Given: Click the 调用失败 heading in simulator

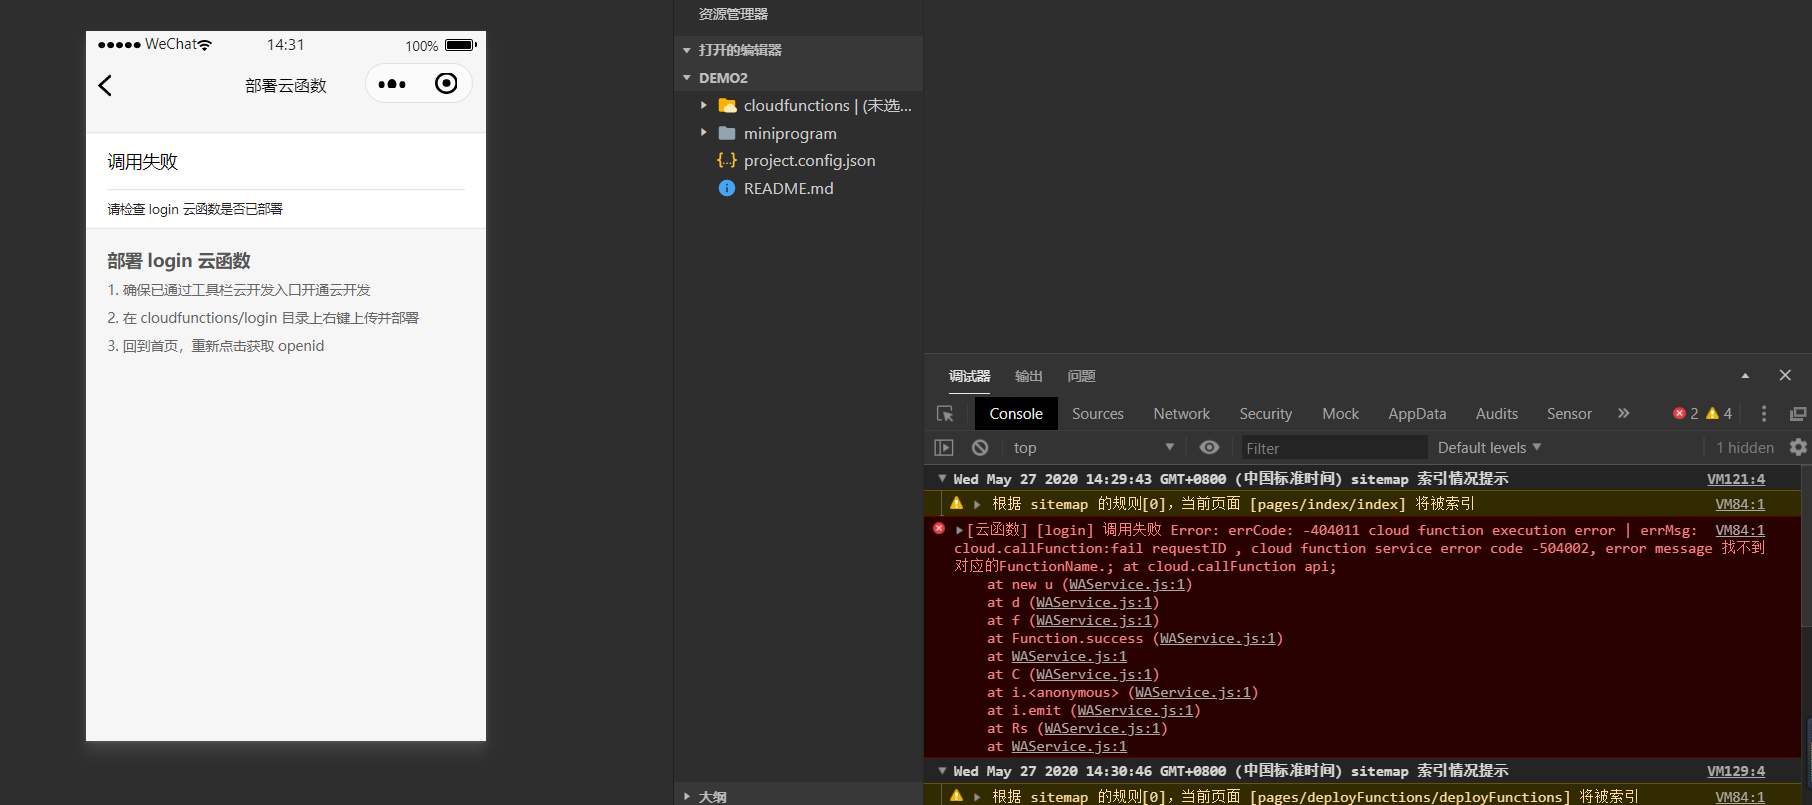Looking at the screenshot, I should pos(142,162).
